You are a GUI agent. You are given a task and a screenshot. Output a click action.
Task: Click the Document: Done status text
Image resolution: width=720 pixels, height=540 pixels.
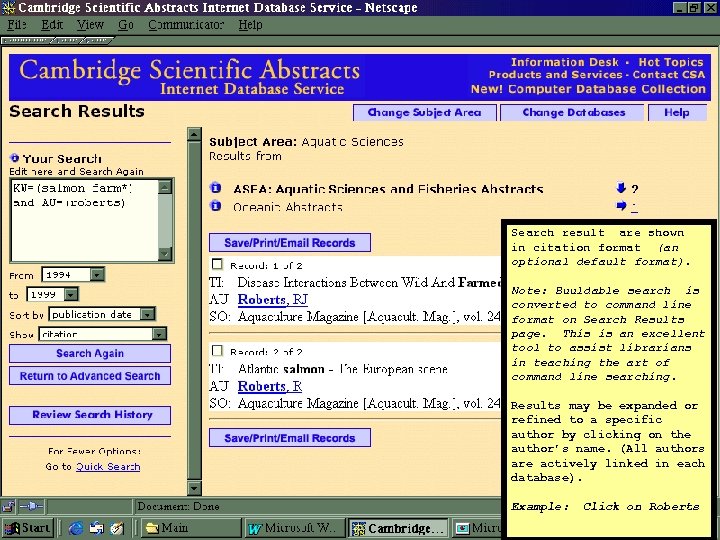pyautogui.click(x=178, y=506)
